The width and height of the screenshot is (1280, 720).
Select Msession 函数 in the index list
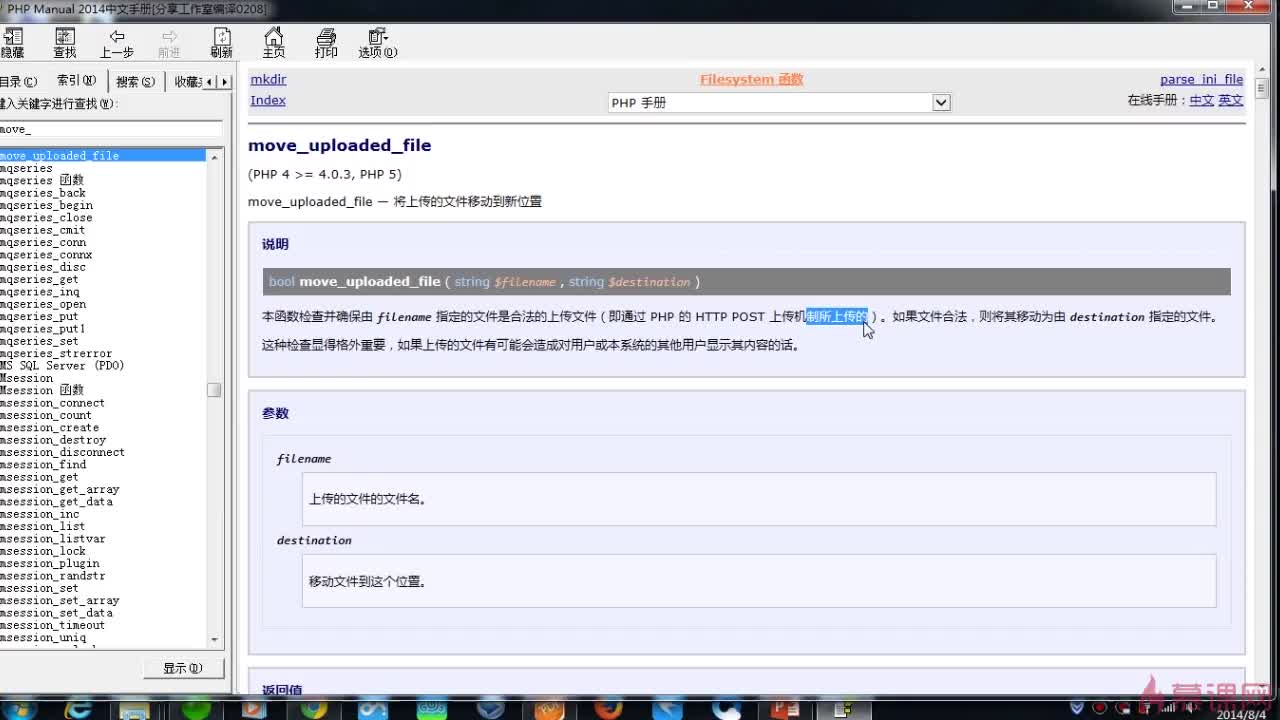pyautogui.click(x=42, y=390)
